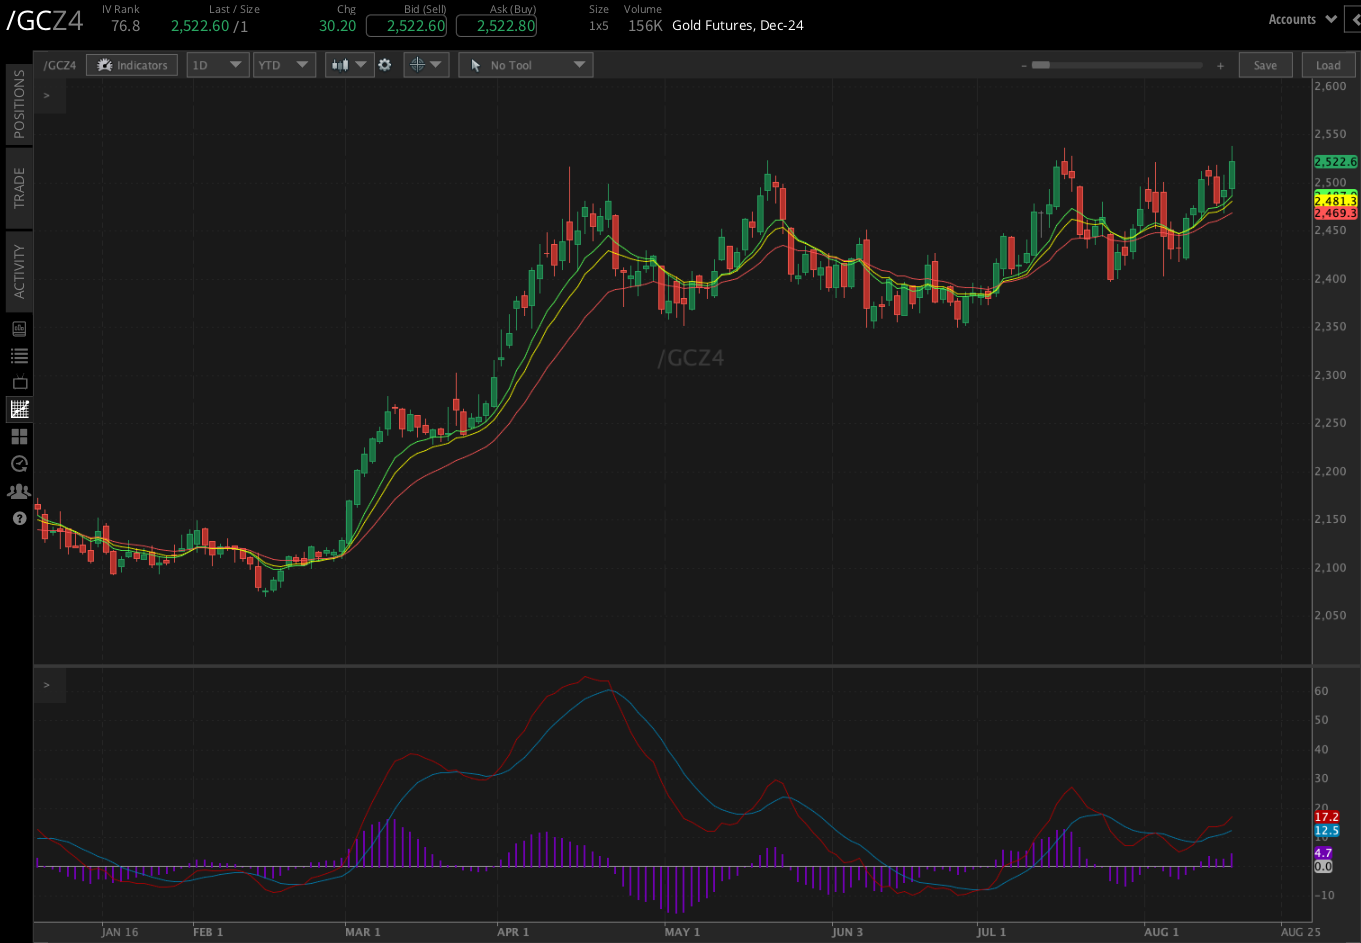Open the community people sidebar icon

(x=17, y=491)
